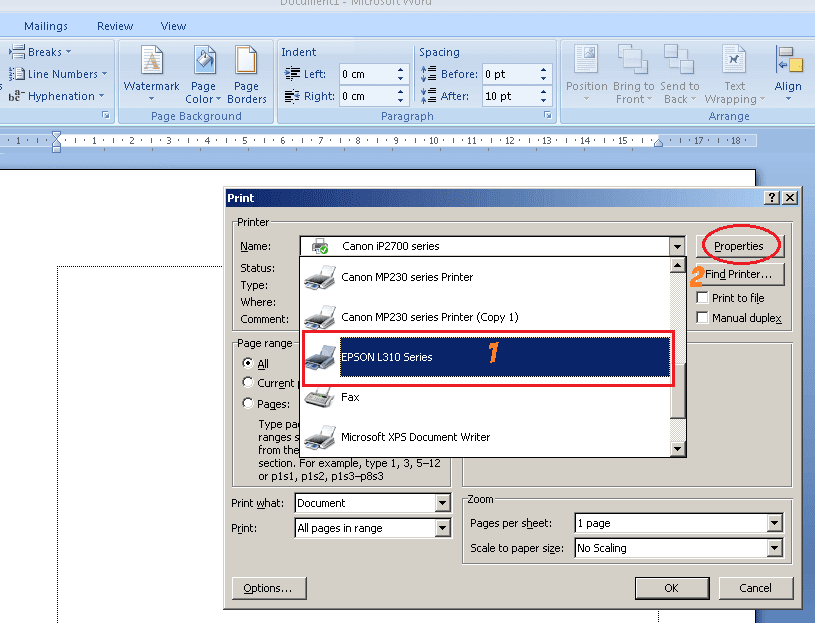Close the Print dialog window

pos(790,197)
